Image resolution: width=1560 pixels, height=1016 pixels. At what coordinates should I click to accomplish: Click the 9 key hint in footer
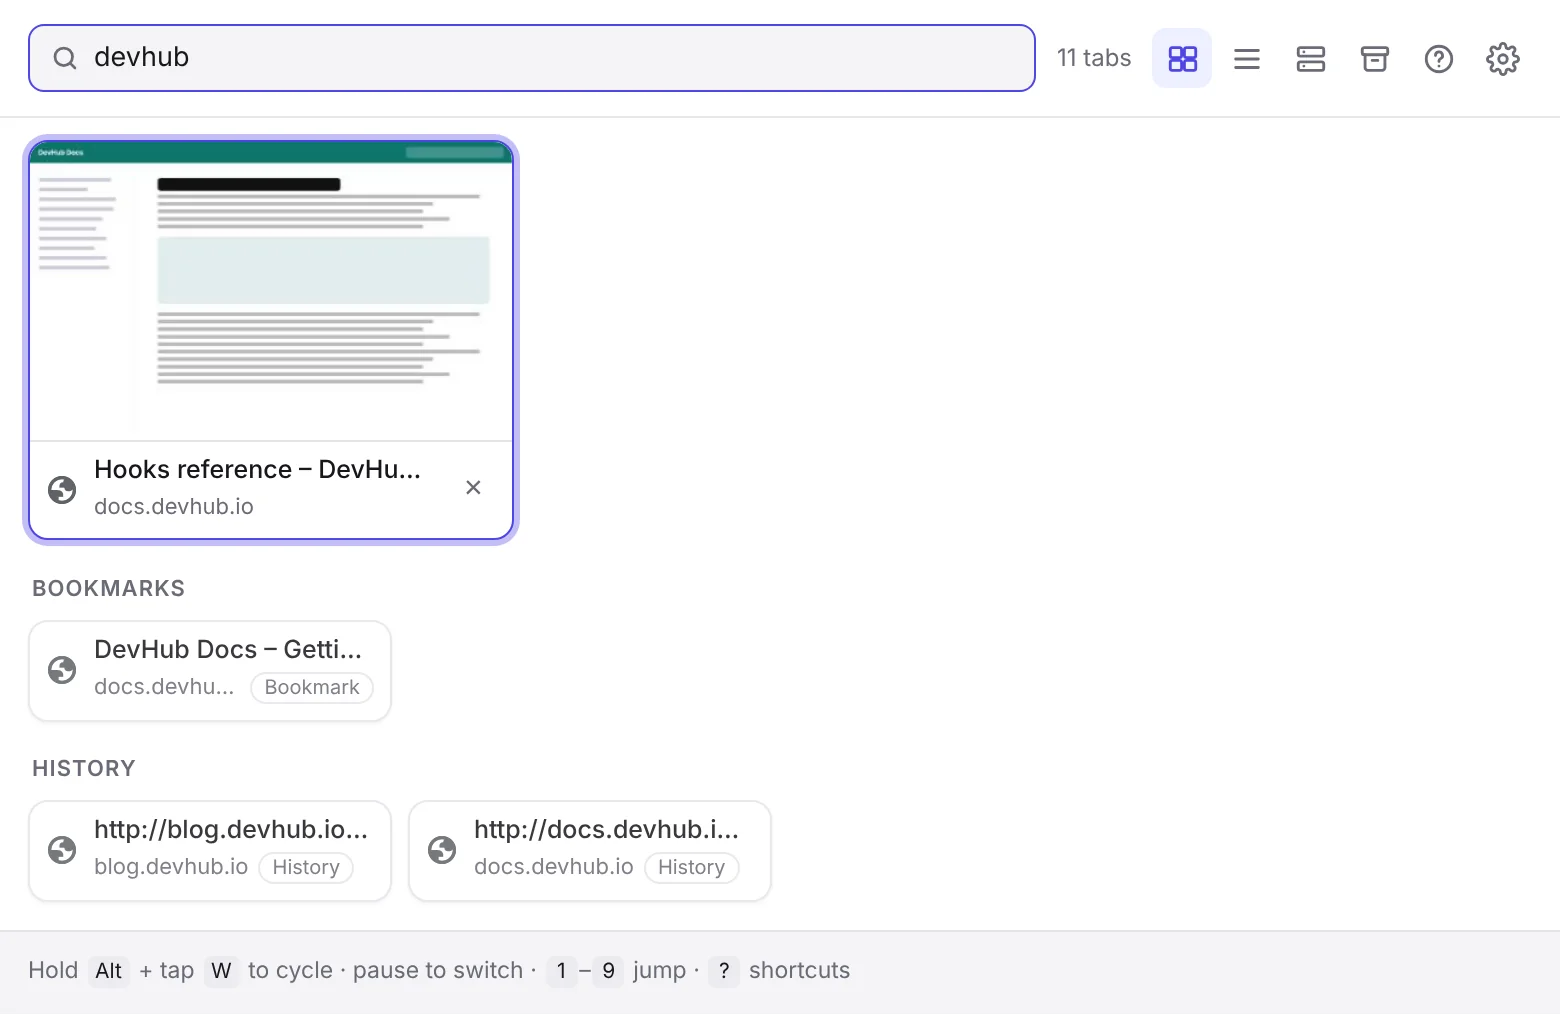pyautogui.click(x=608, y=970)
